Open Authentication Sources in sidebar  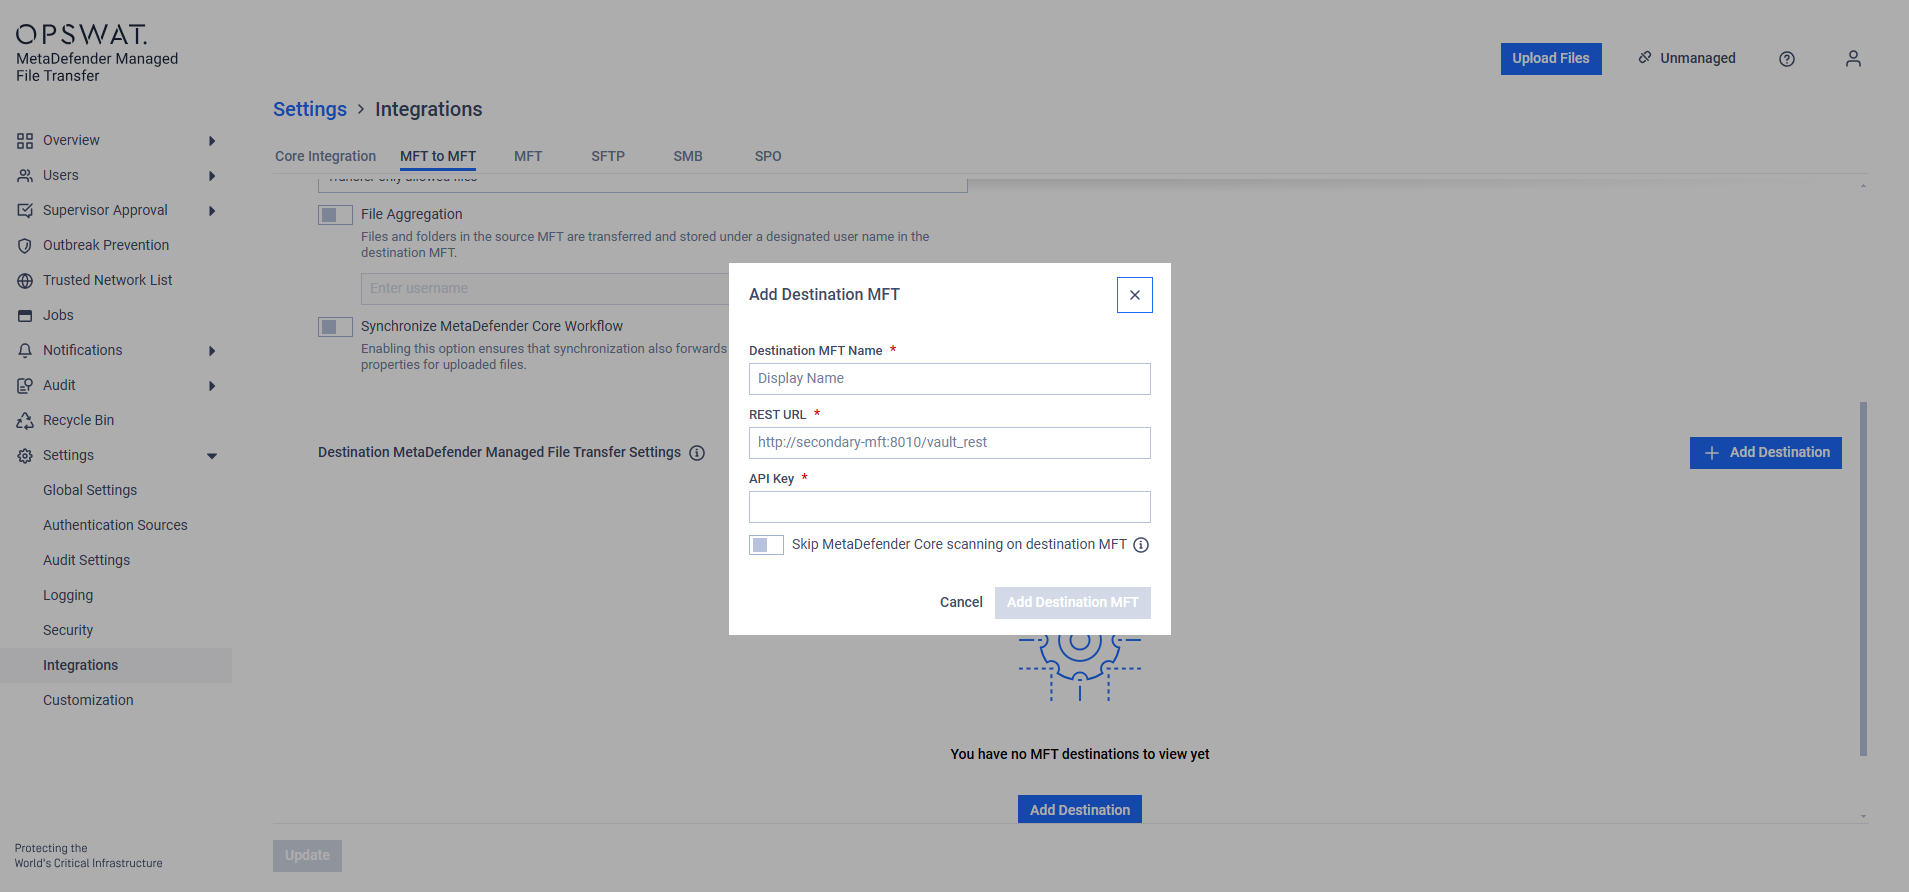pos(115,525)
